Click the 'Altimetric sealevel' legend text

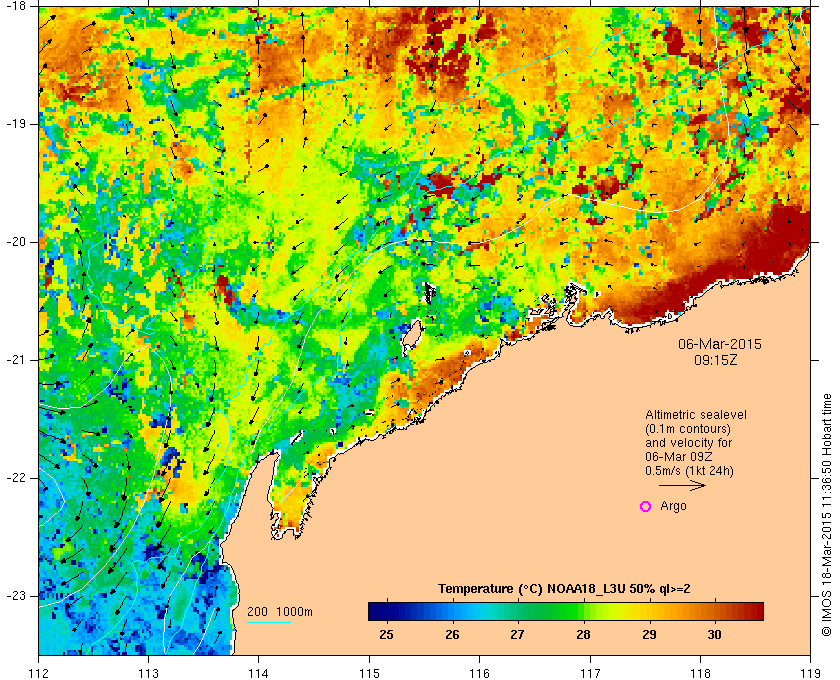coord(696,415)
